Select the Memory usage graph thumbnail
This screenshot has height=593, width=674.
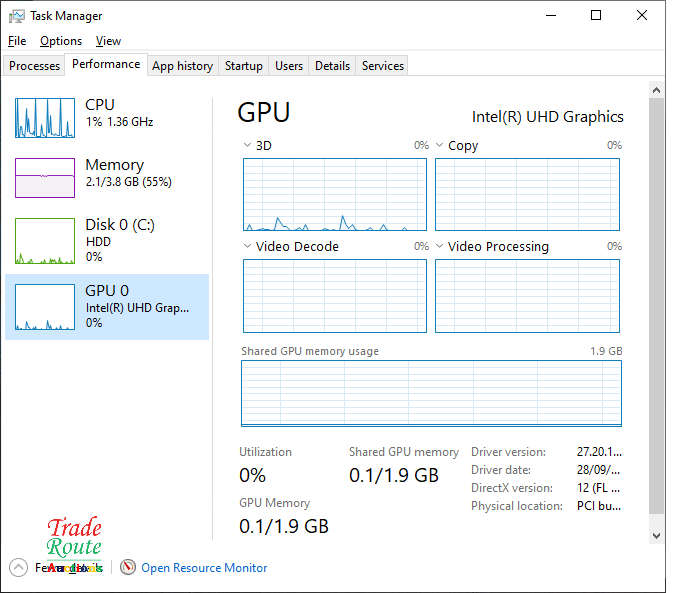pyautogui.click(x=45, y=178)
